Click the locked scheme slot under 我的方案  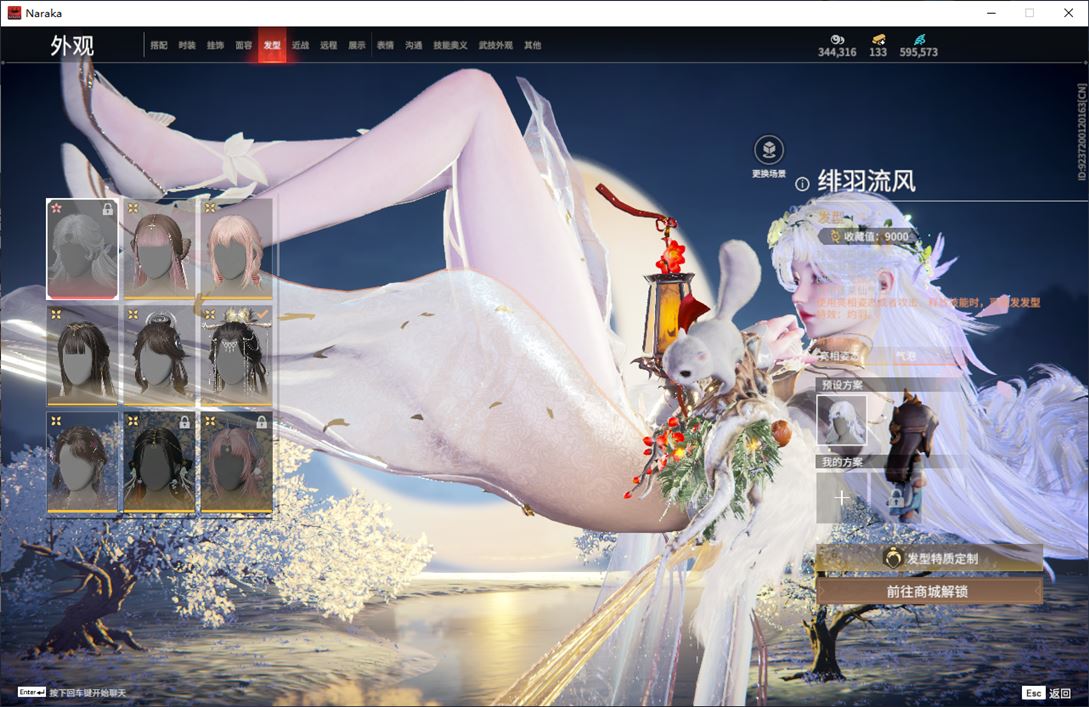[x=895, y=497]
